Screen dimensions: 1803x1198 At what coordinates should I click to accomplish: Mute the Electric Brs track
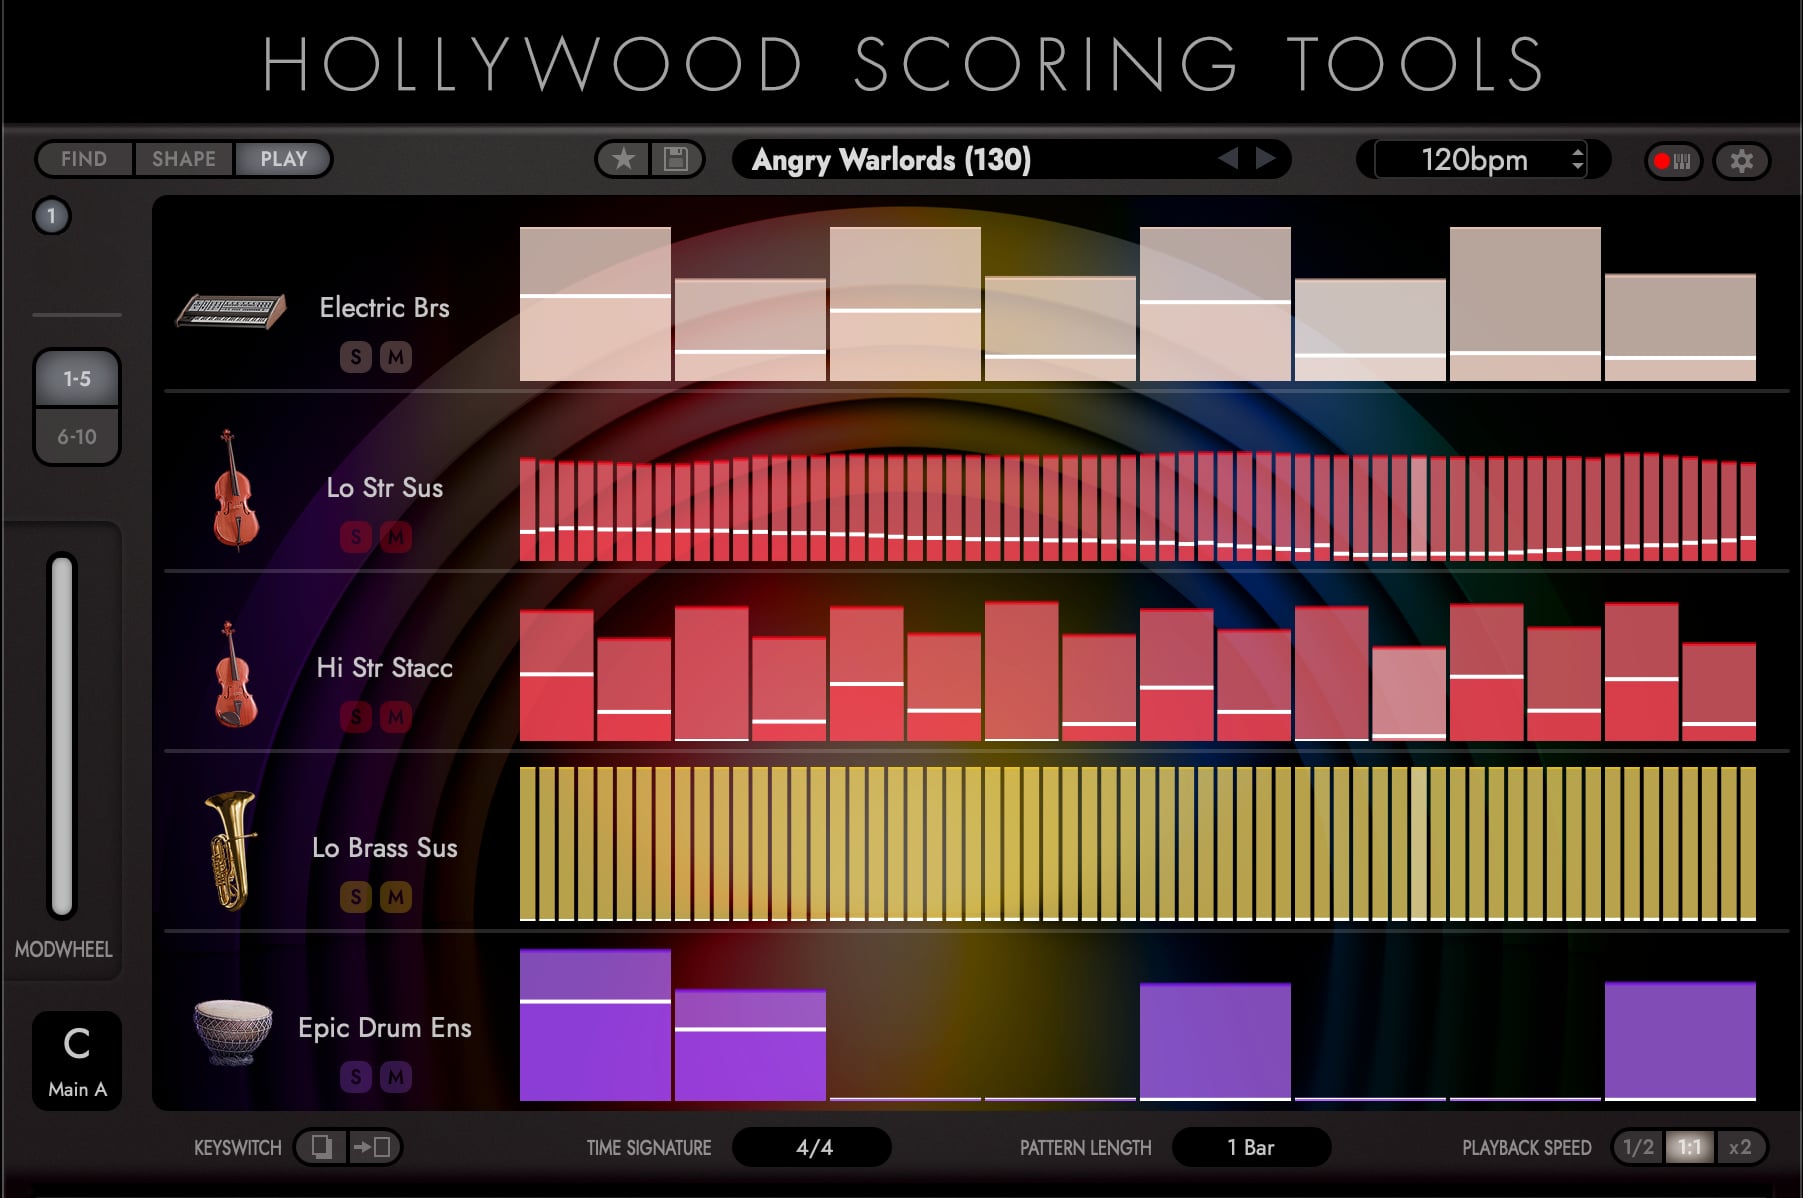click(x=396, y=357)
